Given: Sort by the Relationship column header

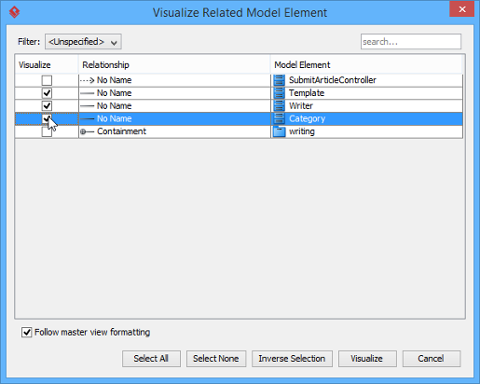Looking at the screenshot, I should click(x=174, y=65).
